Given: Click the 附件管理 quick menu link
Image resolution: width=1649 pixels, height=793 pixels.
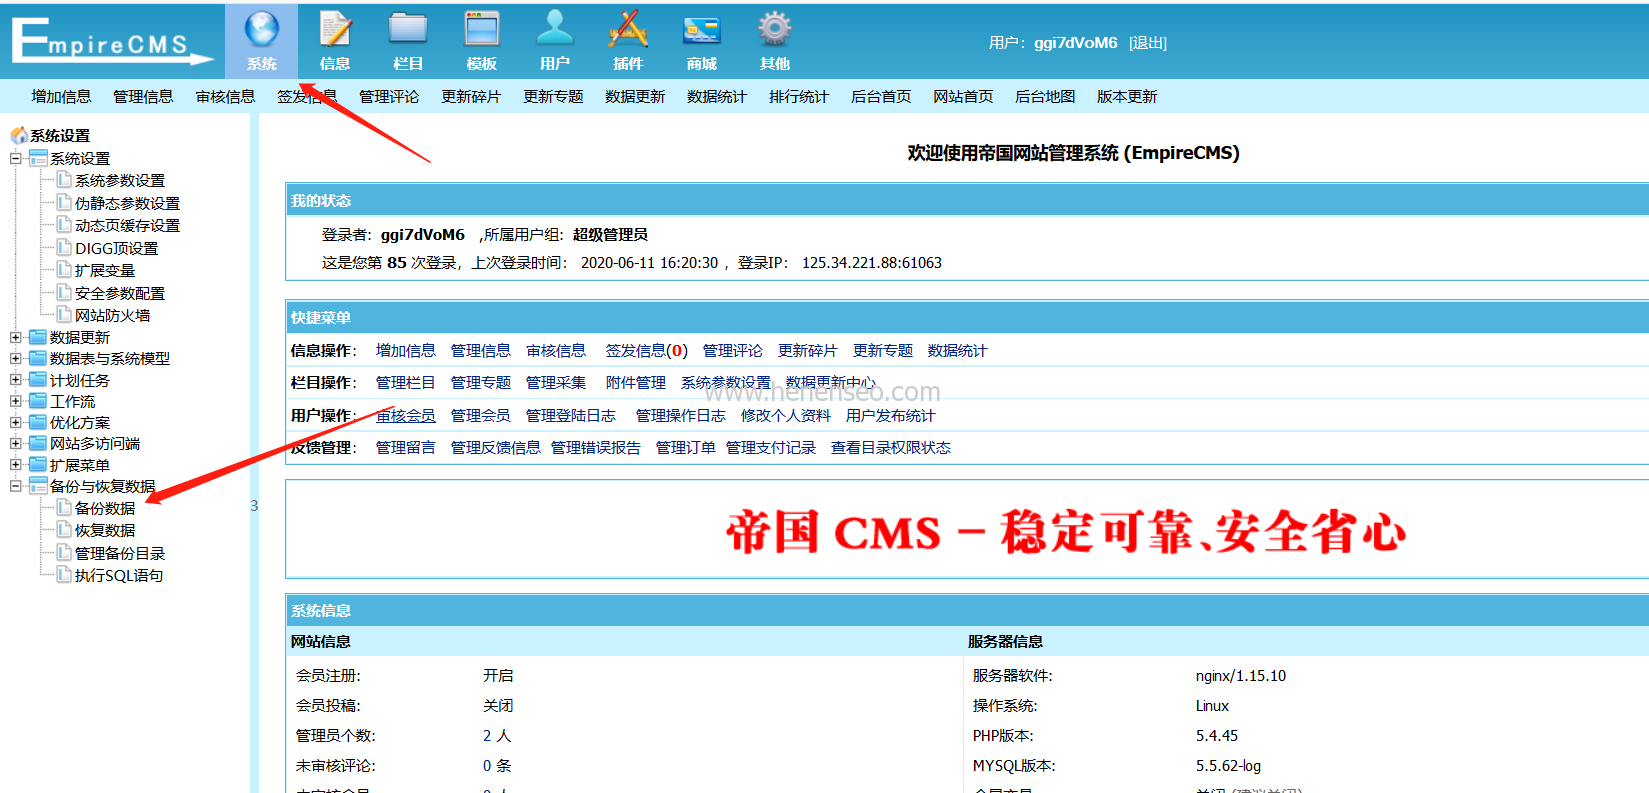Looking at the screenshot, I should 636,383.
